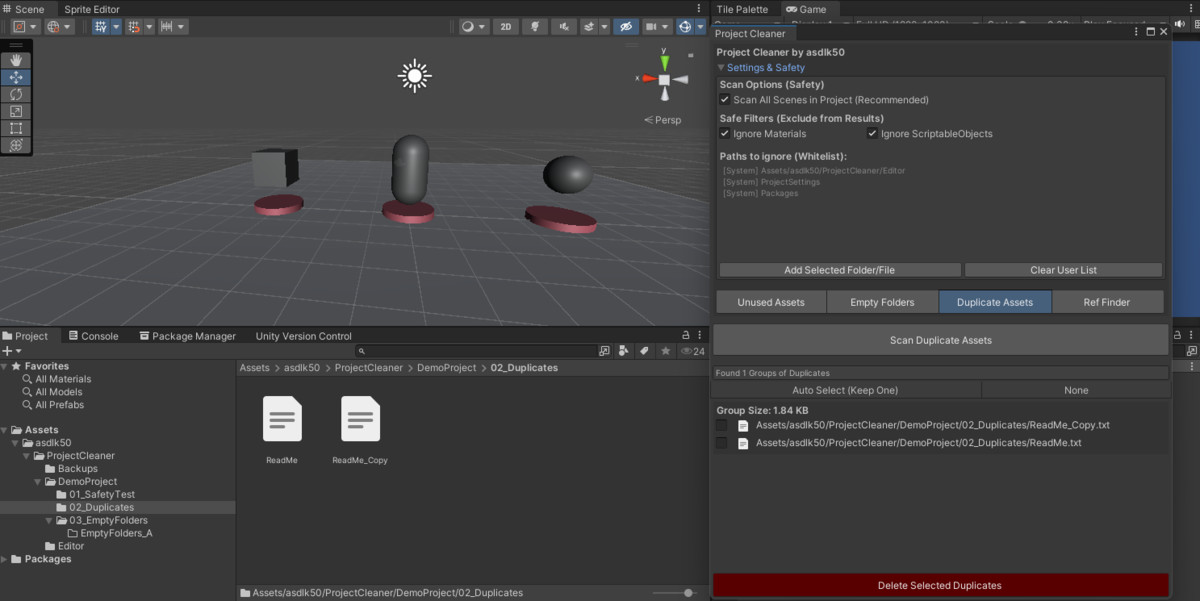Switch to the Console tab
The width and height of the screenshot is (1200, 601).
click(92, 336)
